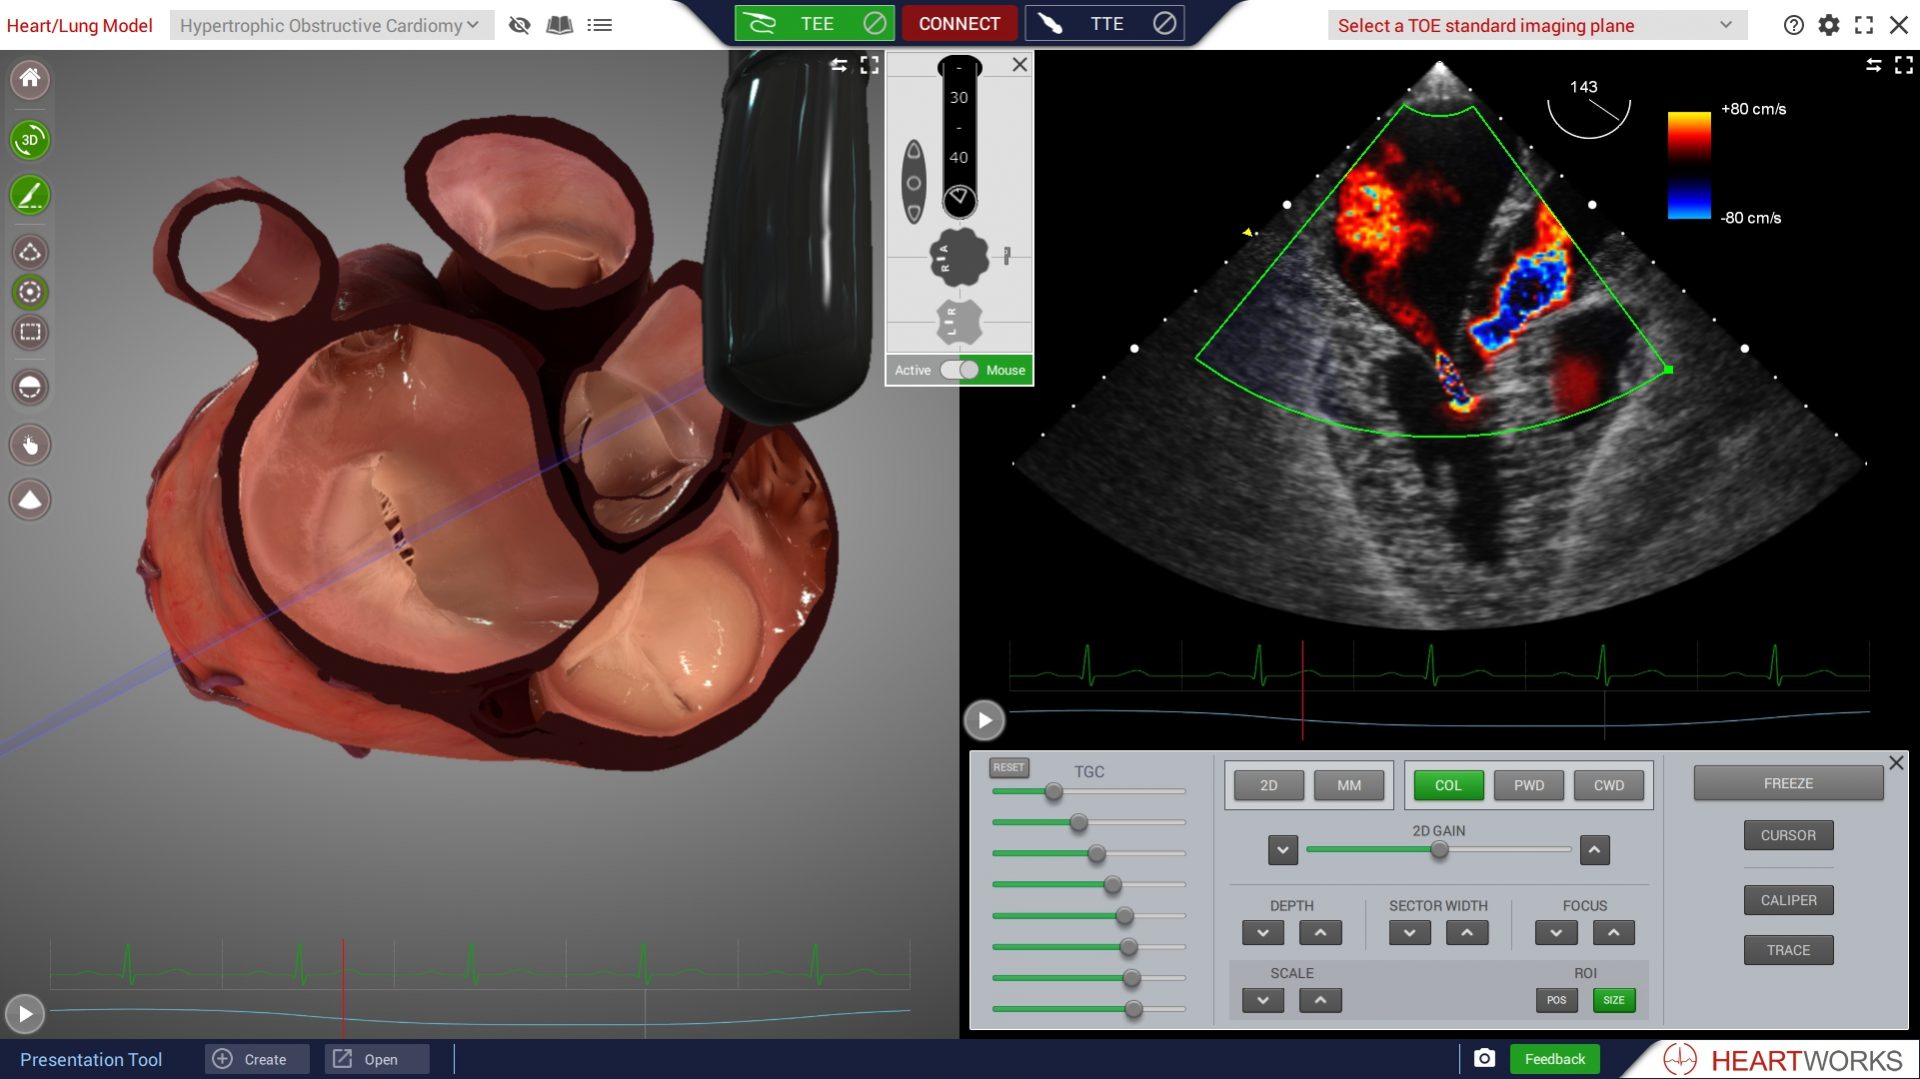1920x1079 pixels.
Task: Open Select a TOE standard imaging plane dropdown
Action: click(x=1537, y=25)
